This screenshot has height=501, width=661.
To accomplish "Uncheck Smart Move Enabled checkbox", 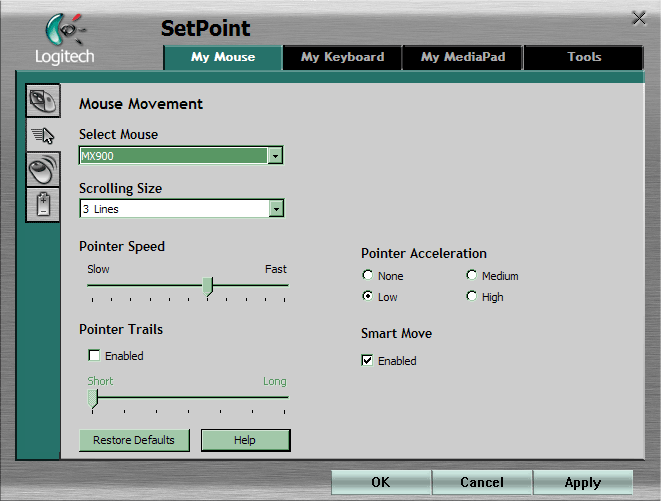I will (367, 361).
